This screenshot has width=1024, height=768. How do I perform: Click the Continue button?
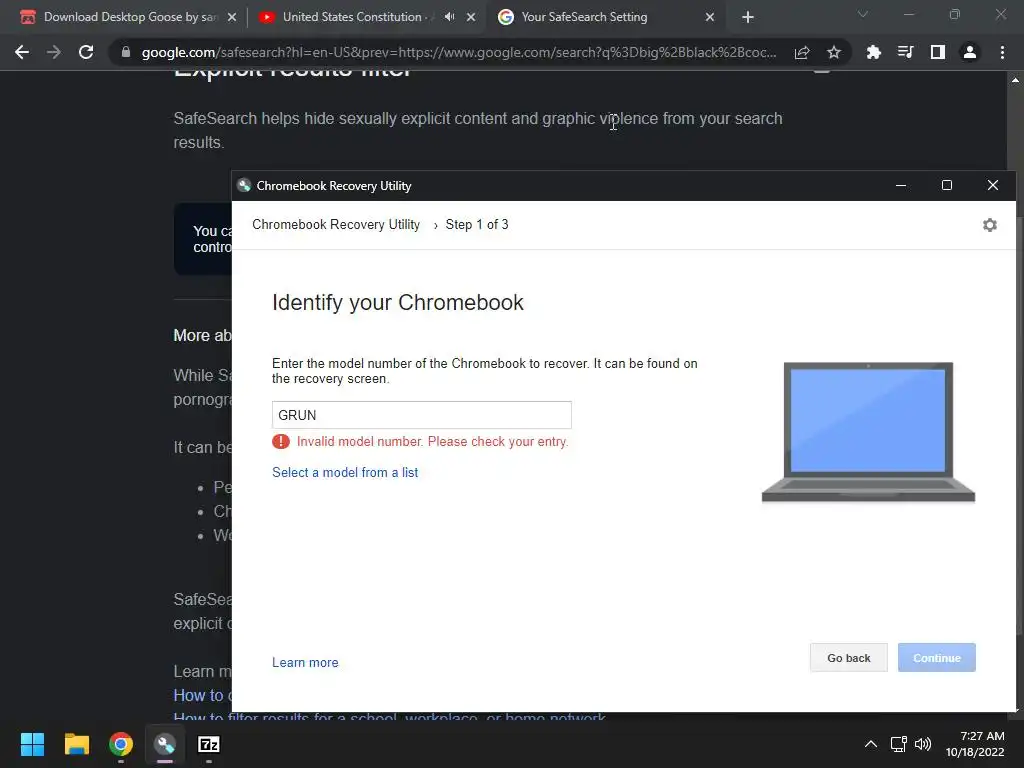point(936,658)
